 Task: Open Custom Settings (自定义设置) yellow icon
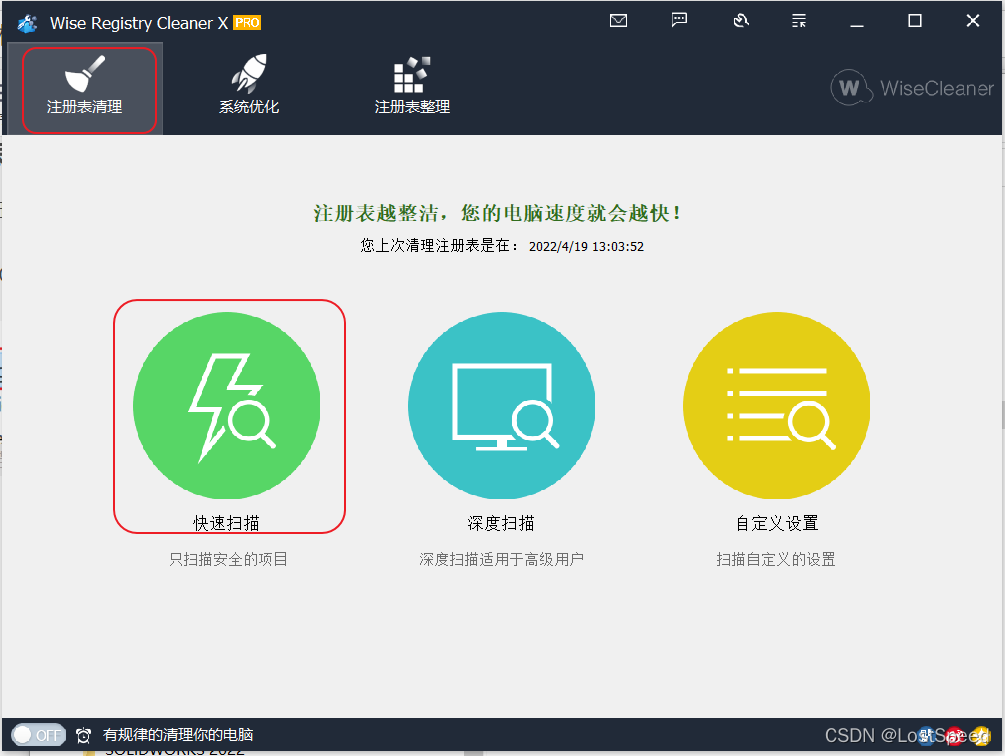[776, 405]
